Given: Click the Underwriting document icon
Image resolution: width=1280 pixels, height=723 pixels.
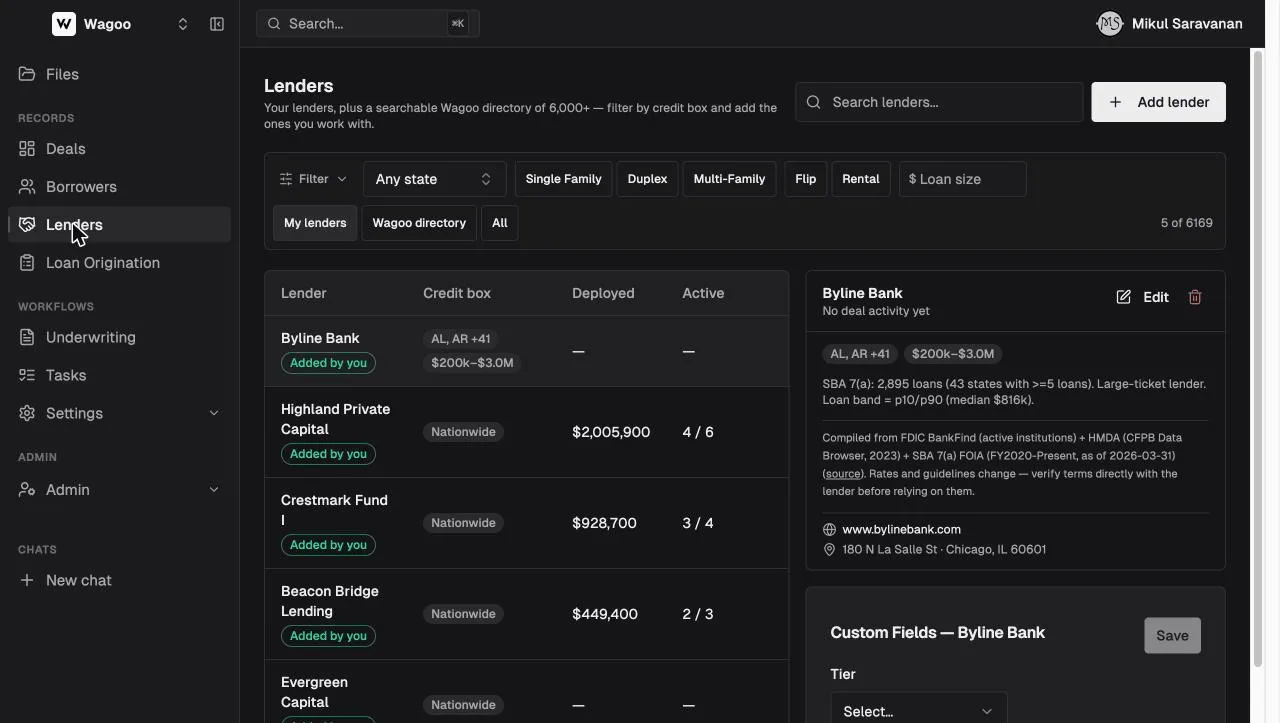Looking at the screenshot, I should (x=27, y=338).
